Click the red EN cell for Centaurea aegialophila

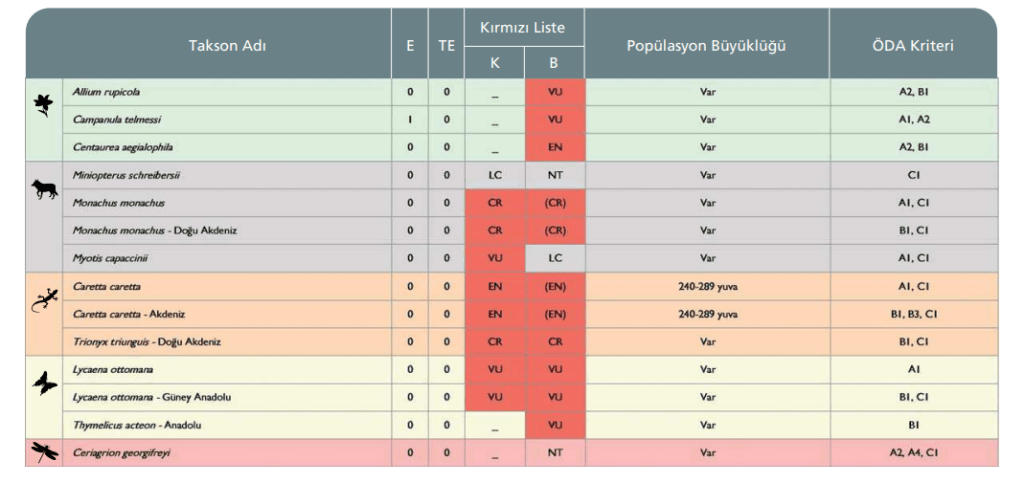(553, 147)
